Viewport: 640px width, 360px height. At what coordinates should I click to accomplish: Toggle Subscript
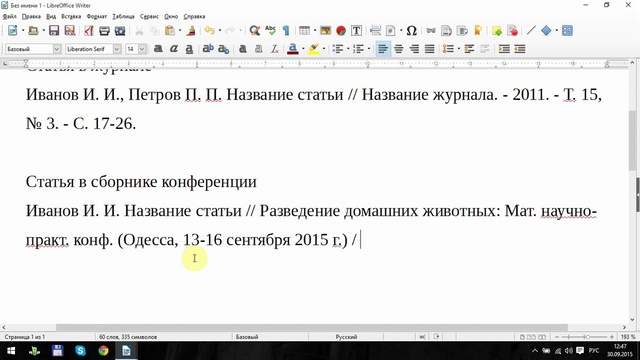pos(223,49)
